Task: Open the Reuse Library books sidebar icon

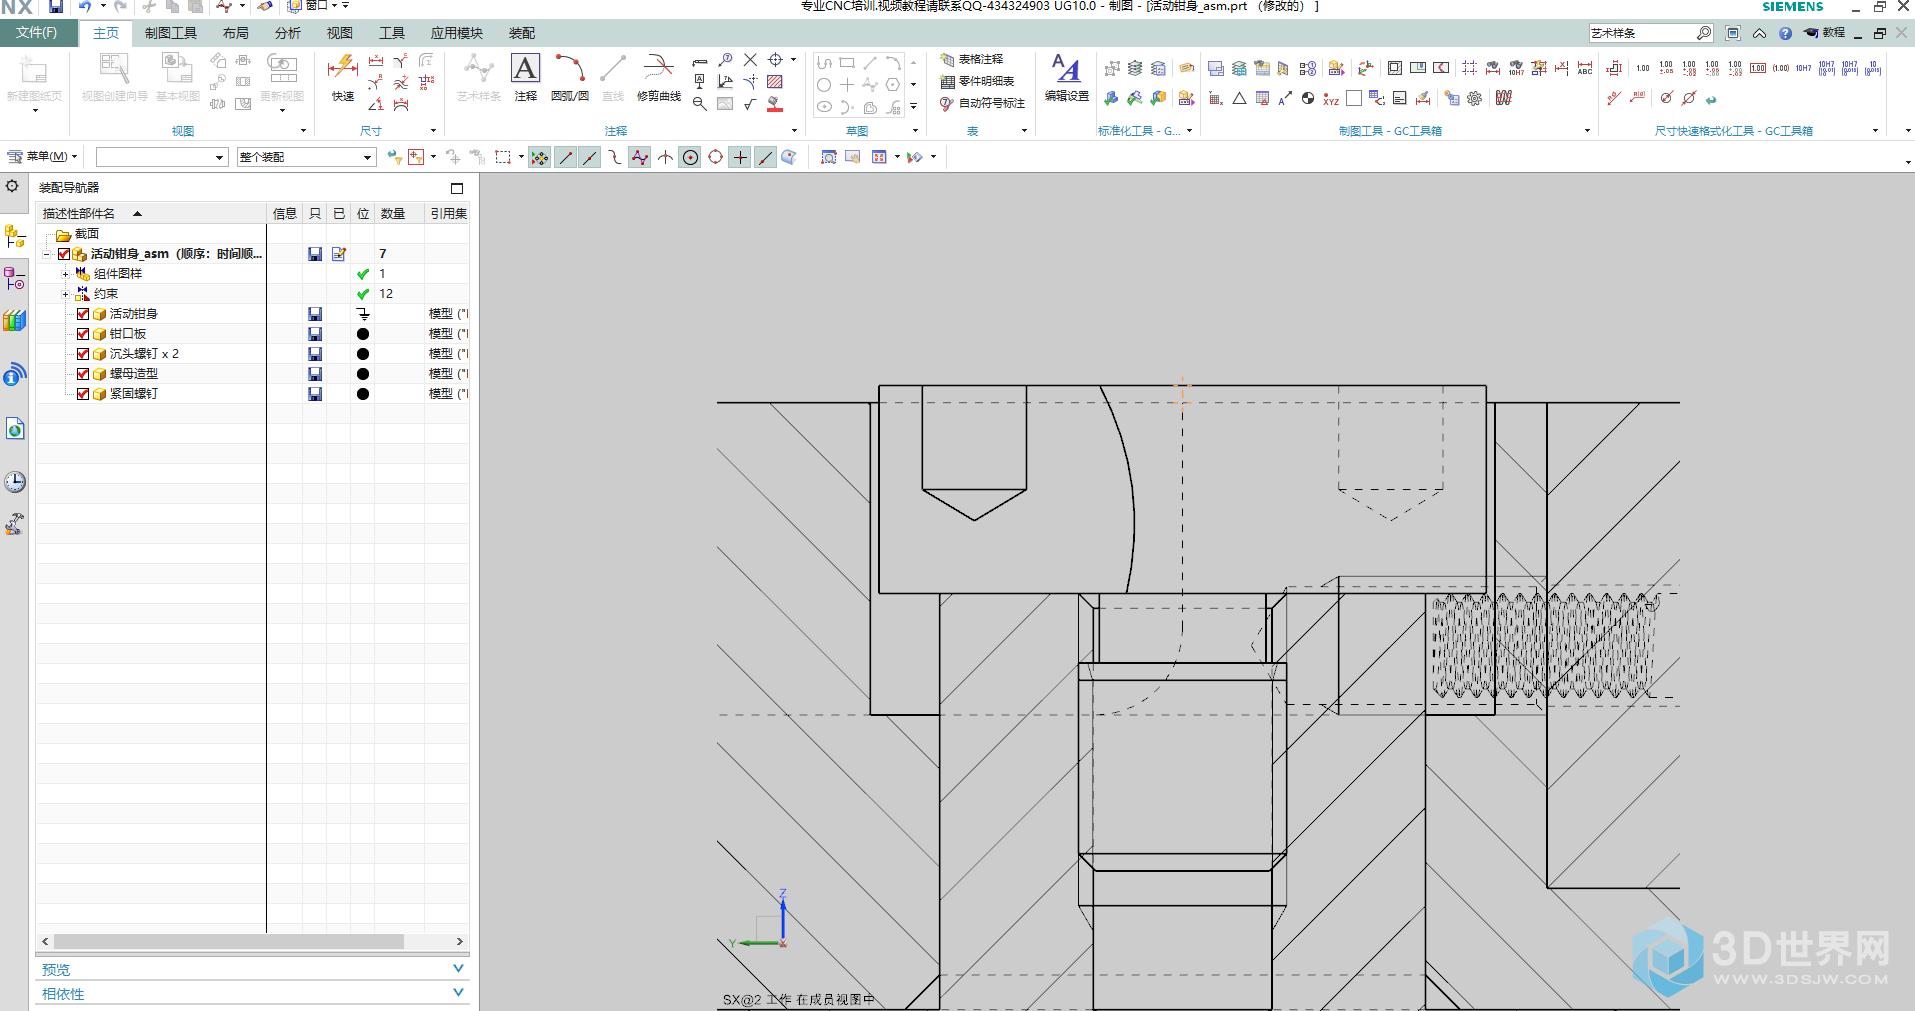Action: [x=14, y=321]
